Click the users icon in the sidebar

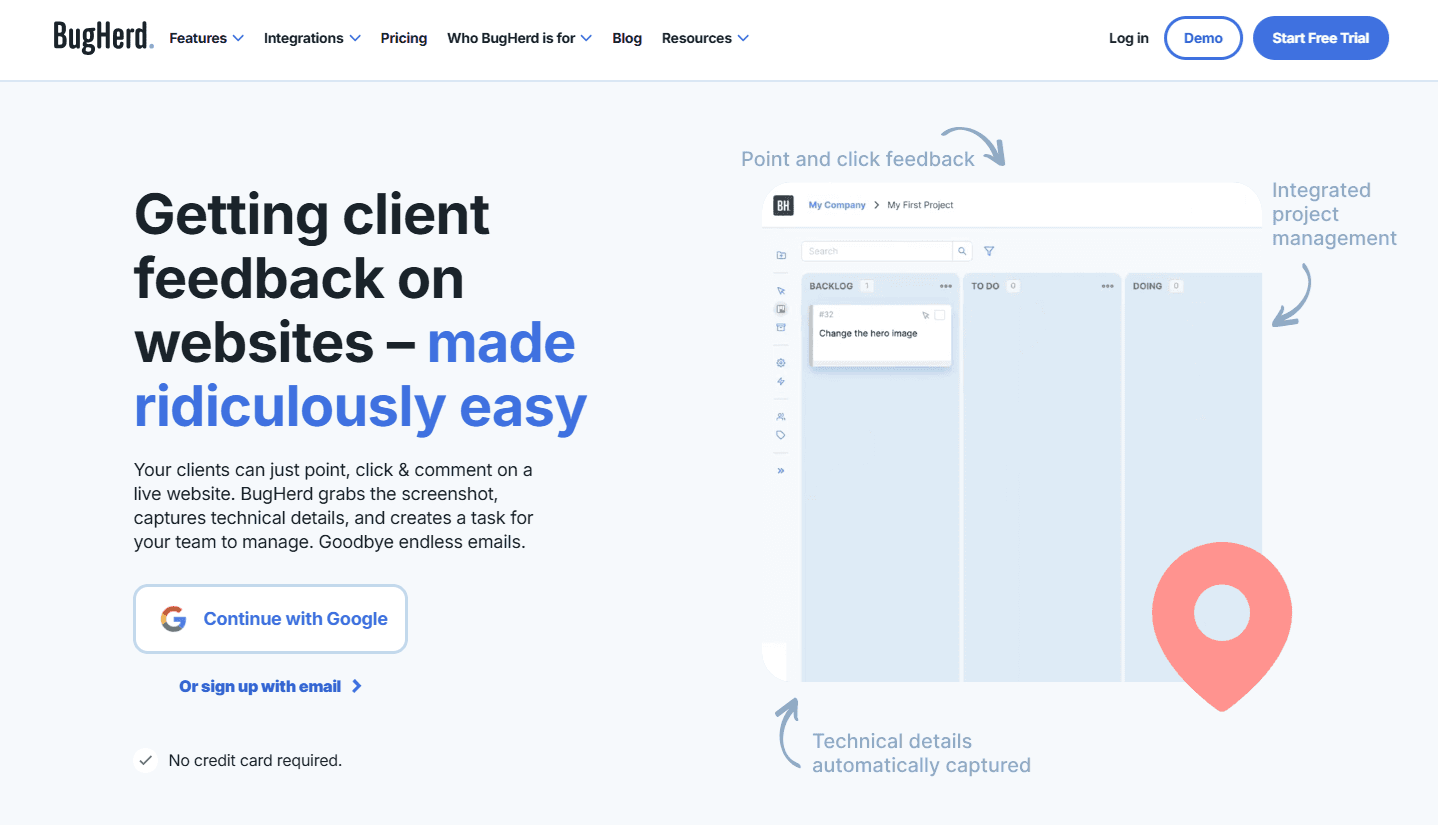(781, 416)
